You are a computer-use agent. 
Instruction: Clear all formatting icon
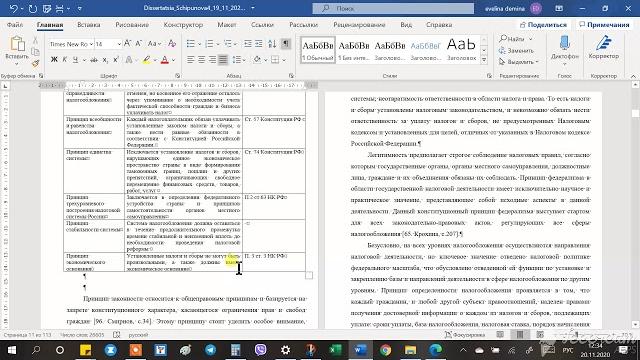172,44
